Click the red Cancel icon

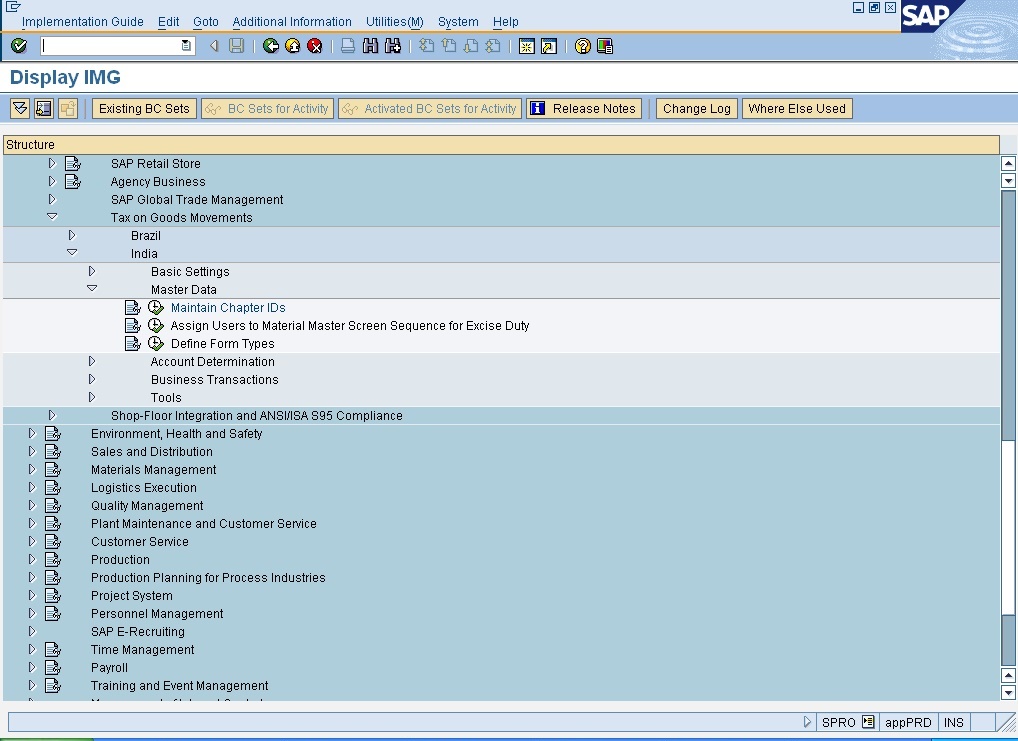pos(315,45)
